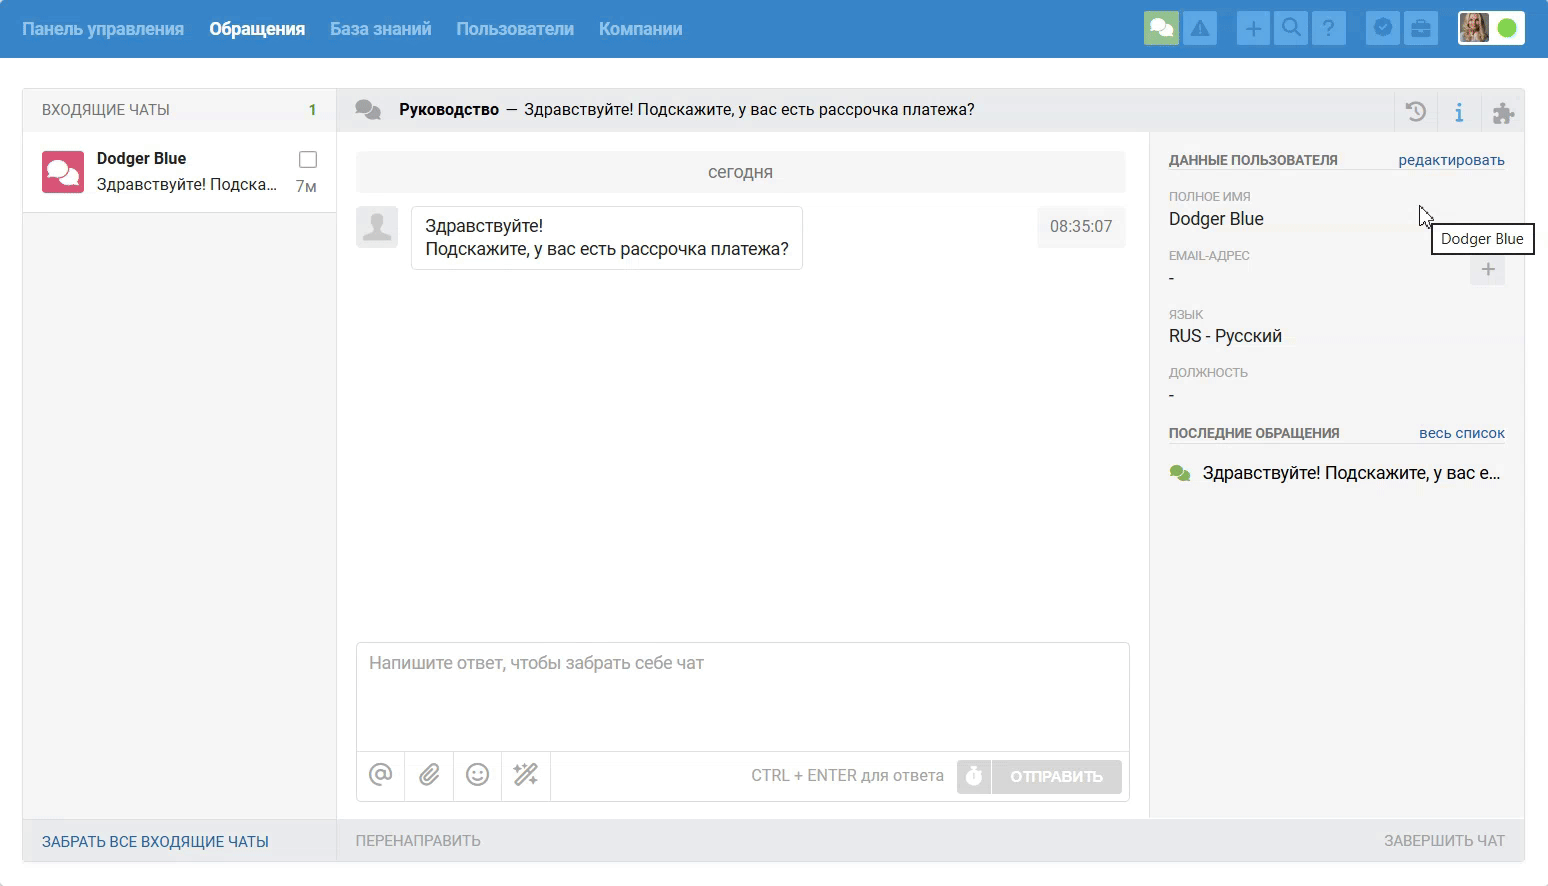Viewport: 1548px width, 886px height.
Task: Click the Руководство chat title
Action: (x=449, y=110)
